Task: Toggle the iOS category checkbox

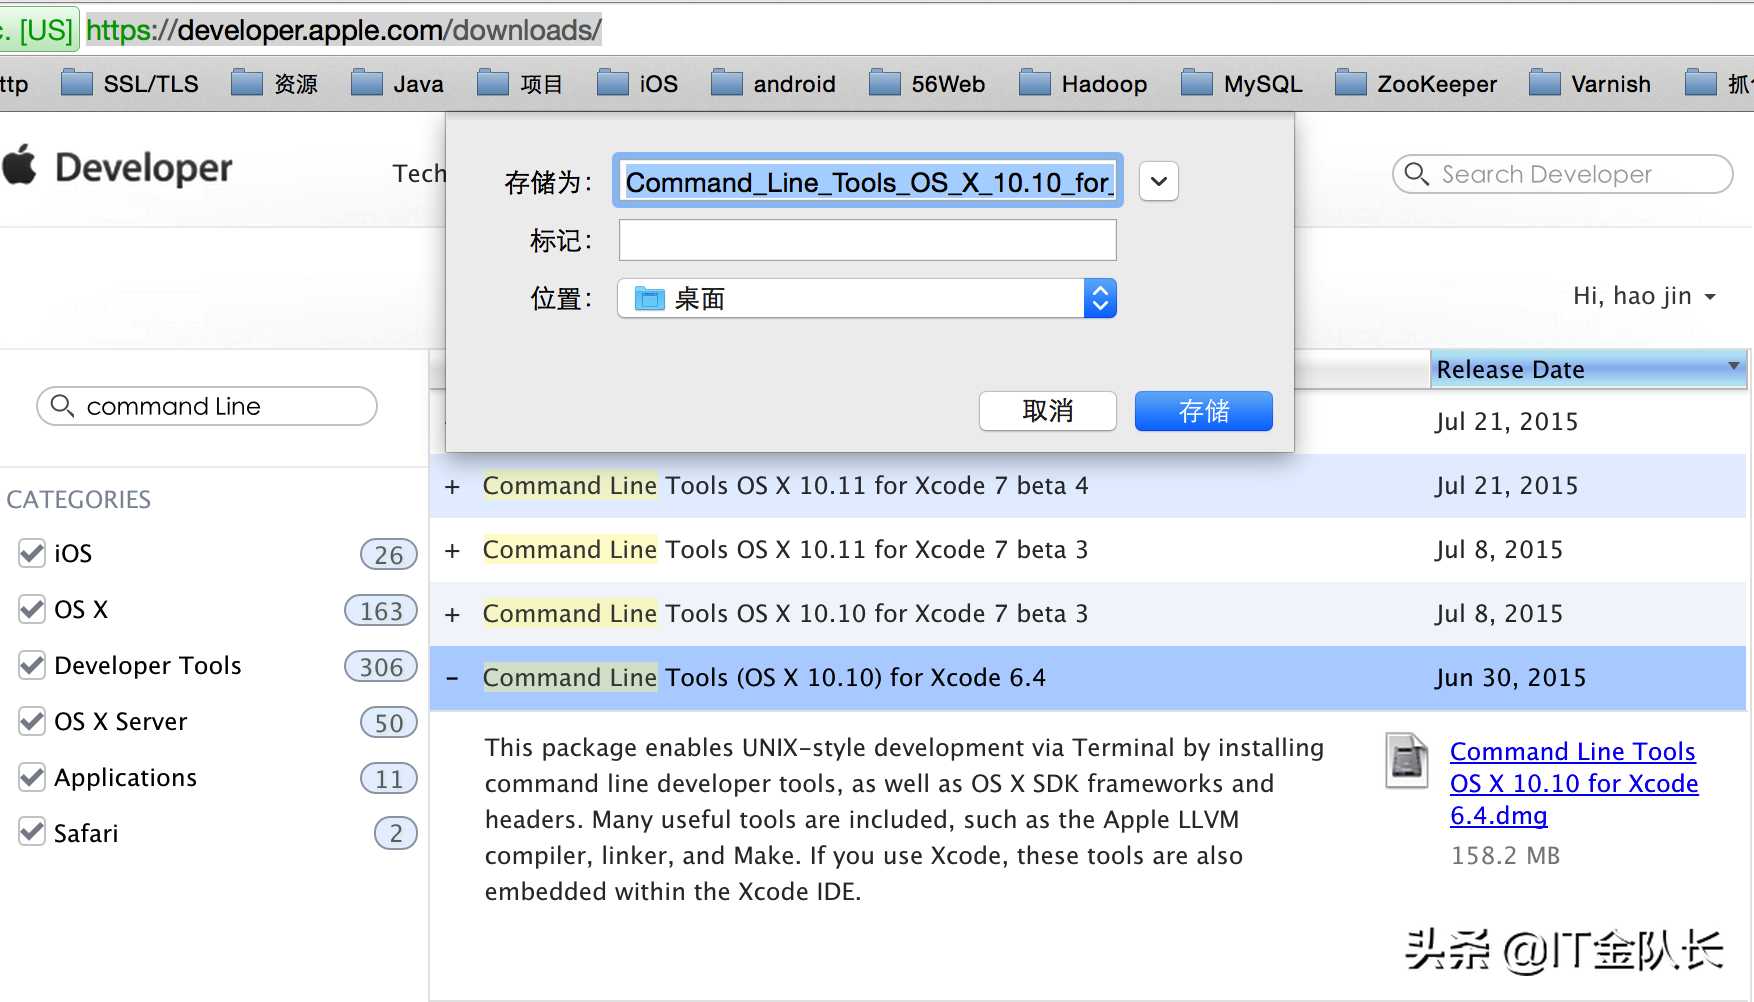Action: coord(32,553)
